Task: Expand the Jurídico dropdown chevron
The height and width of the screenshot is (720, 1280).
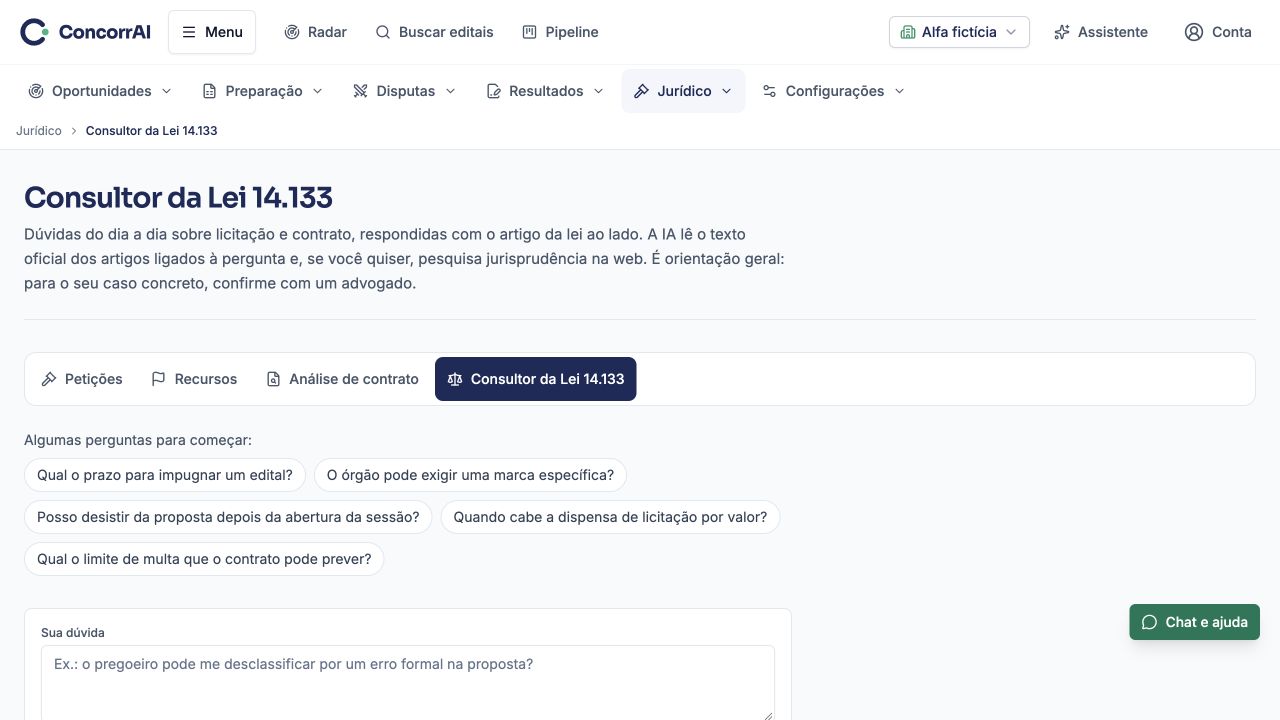Action: click(x=726, y=91)
